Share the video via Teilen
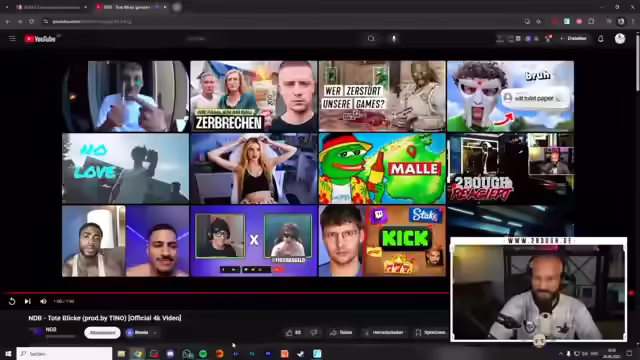This screenshot has width=640, height=360. 341,333
